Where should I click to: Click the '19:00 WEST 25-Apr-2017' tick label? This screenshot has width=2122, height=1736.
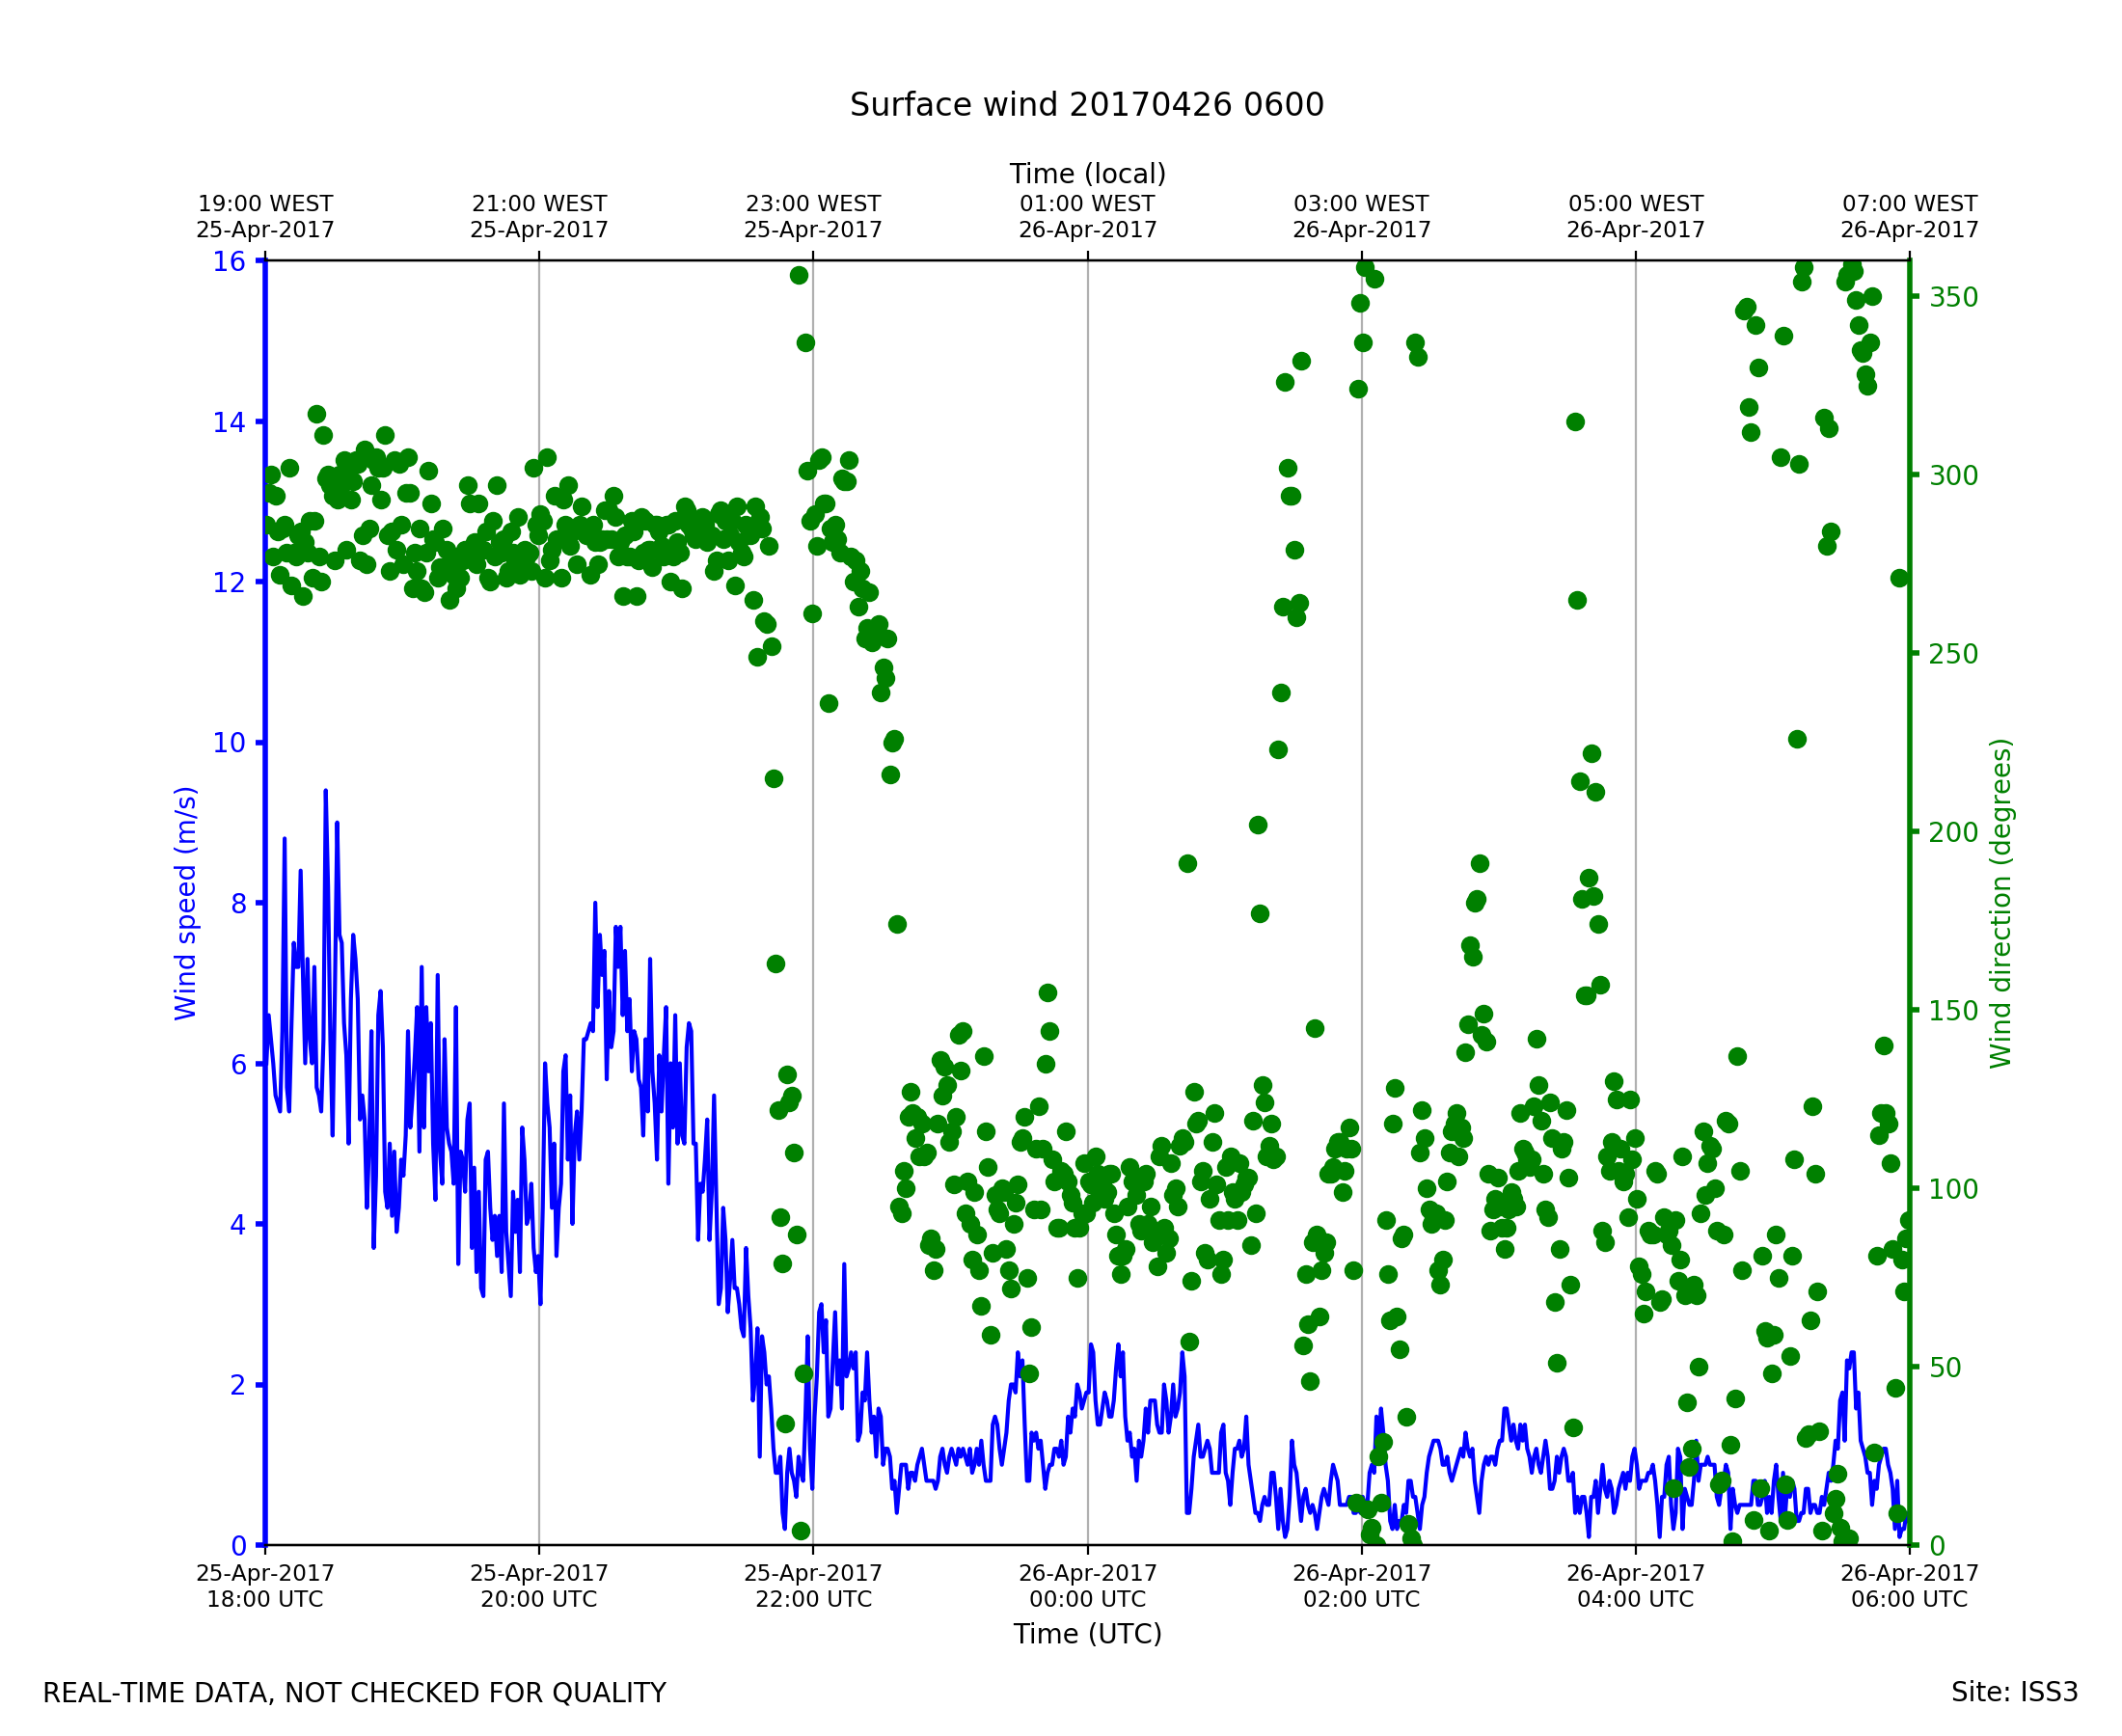265,217
